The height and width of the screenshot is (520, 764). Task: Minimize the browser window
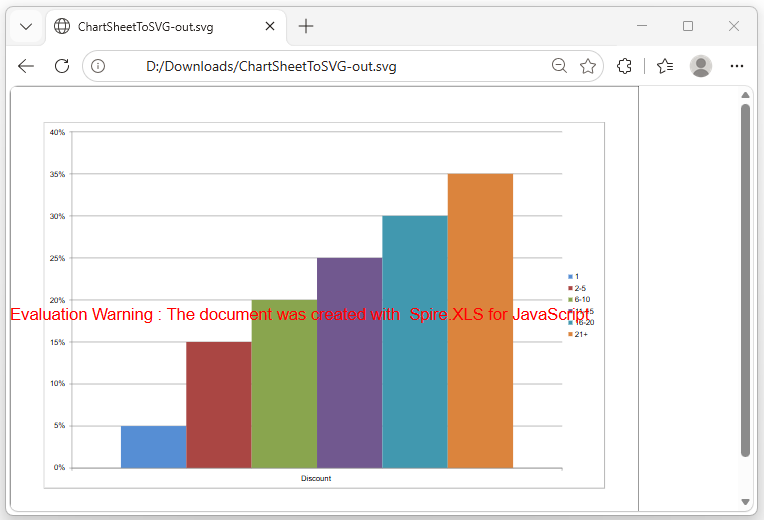click(642, 26)
